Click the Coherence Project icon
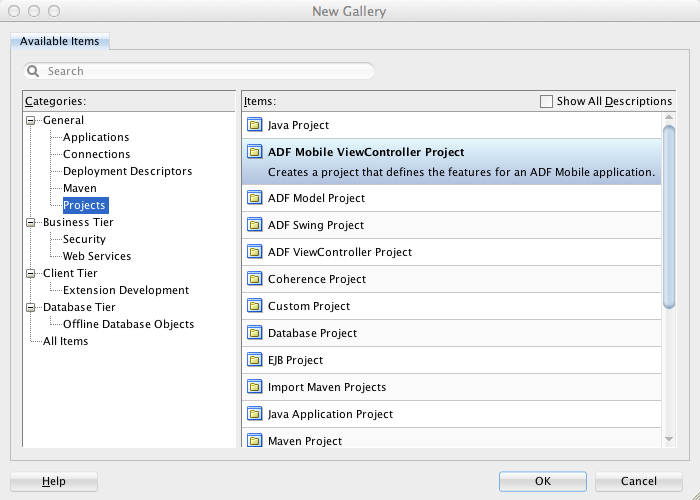This screenshot has height=500, width=700. [254, 279]
